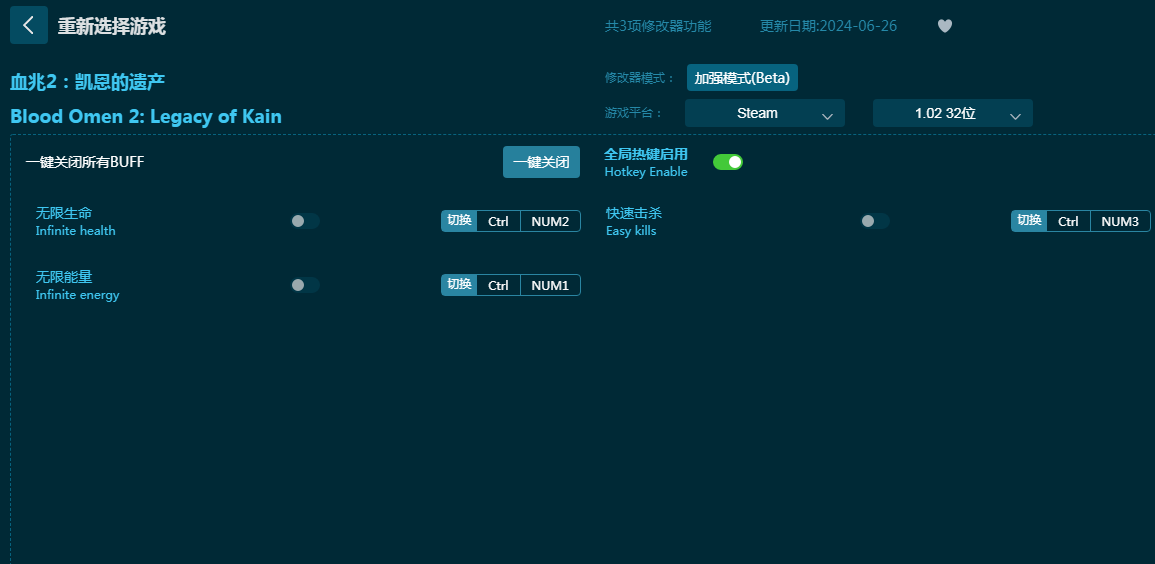The image size is (1155, 564).
Task: Click the NUM1 hotkey field
Action: (550, 285)
